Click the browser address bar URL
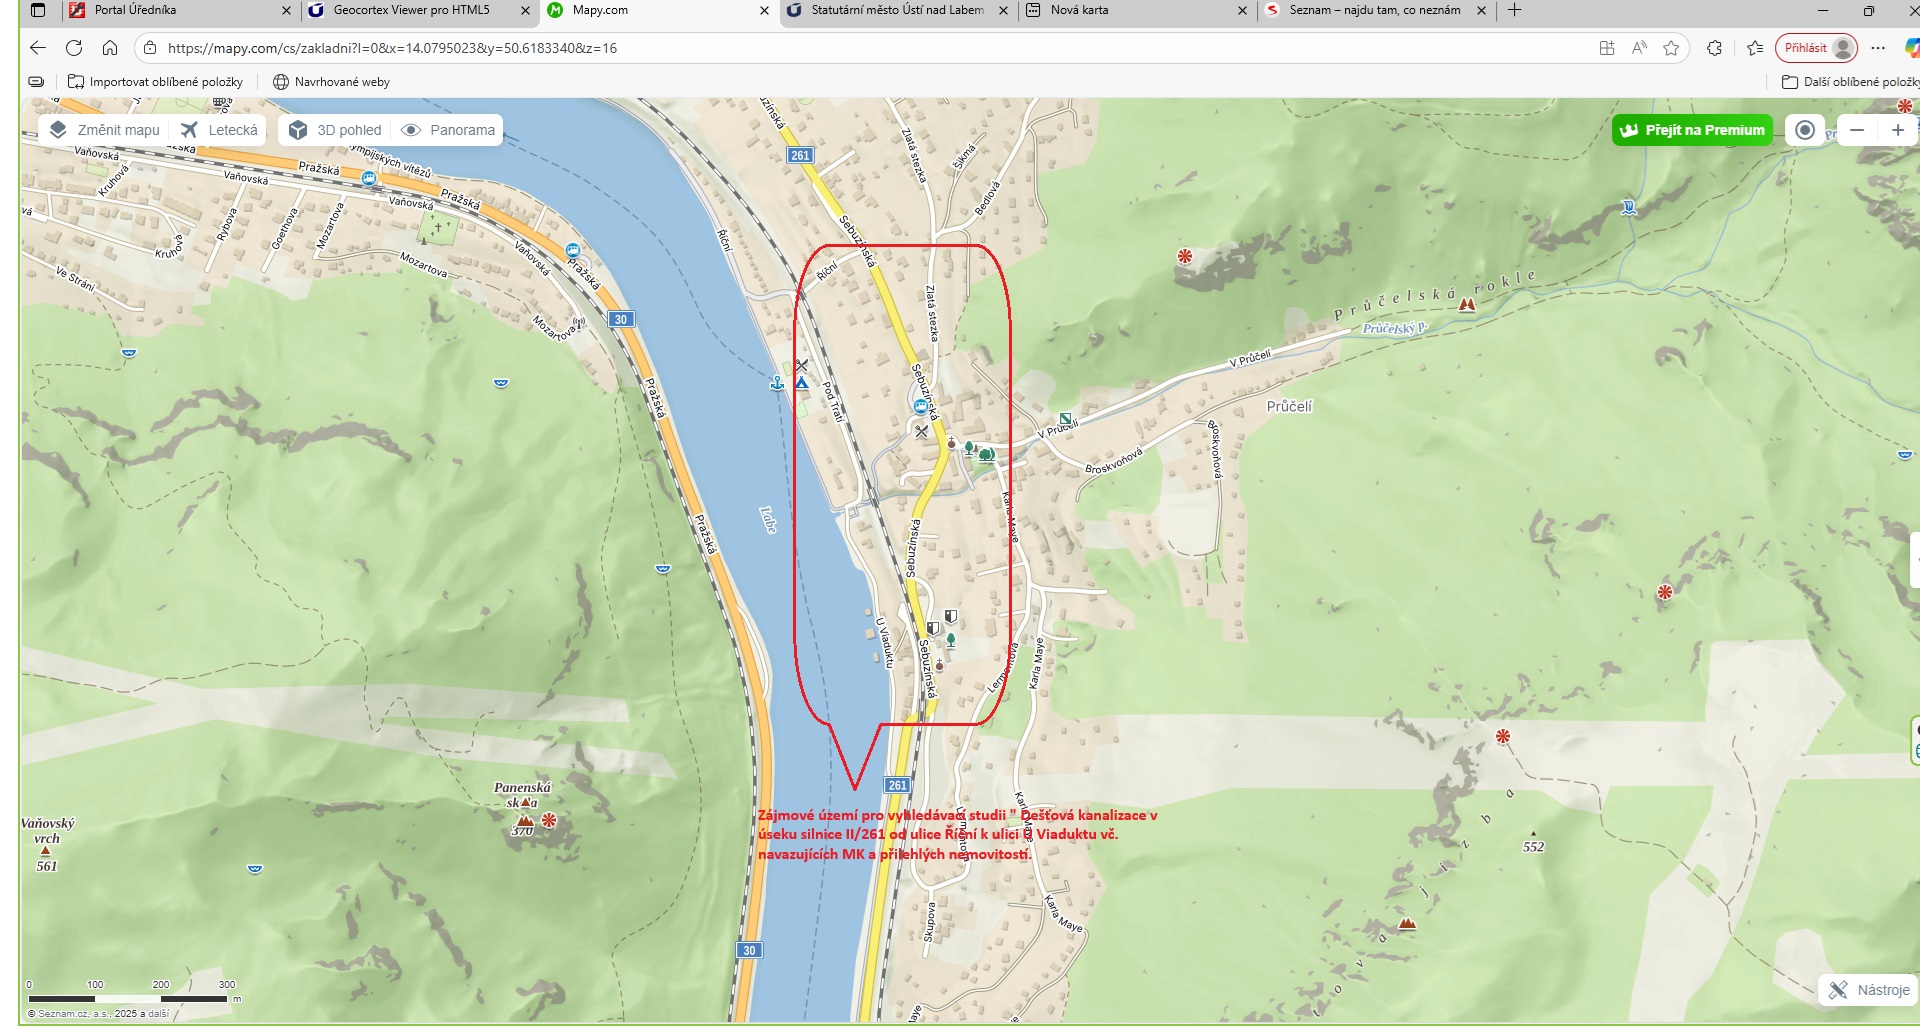The image size is (1920, 1032). pyautogui.click(x=392, y=48)
